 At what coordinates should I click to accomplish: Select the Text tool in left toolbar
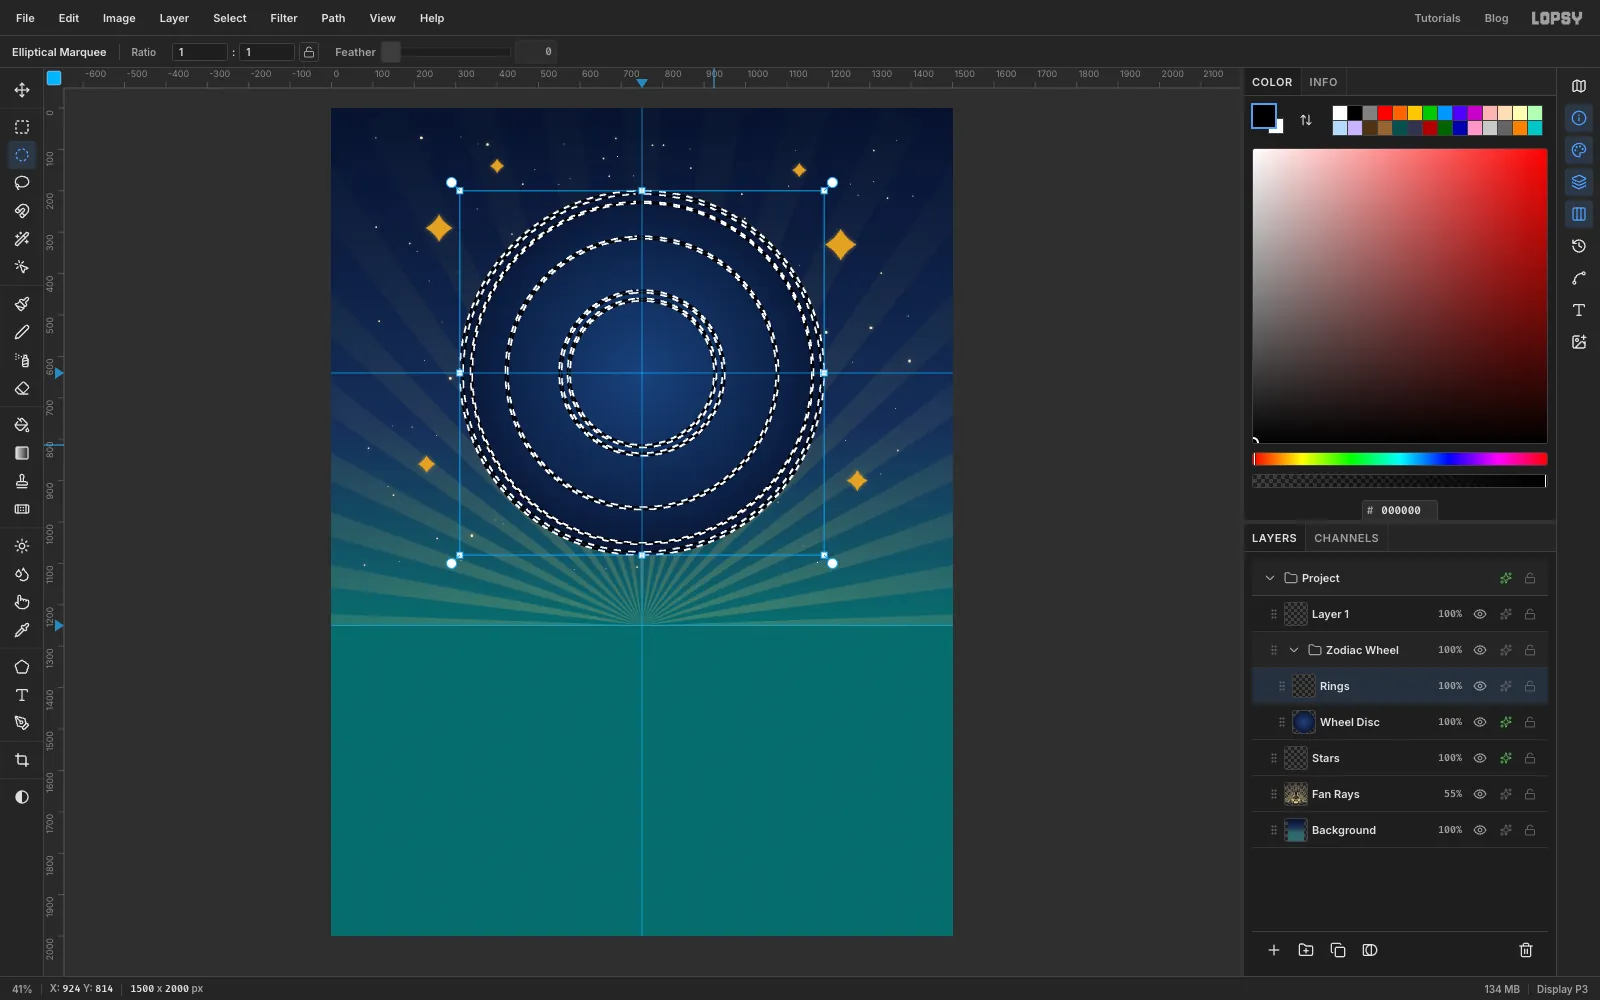pos(22,695)
